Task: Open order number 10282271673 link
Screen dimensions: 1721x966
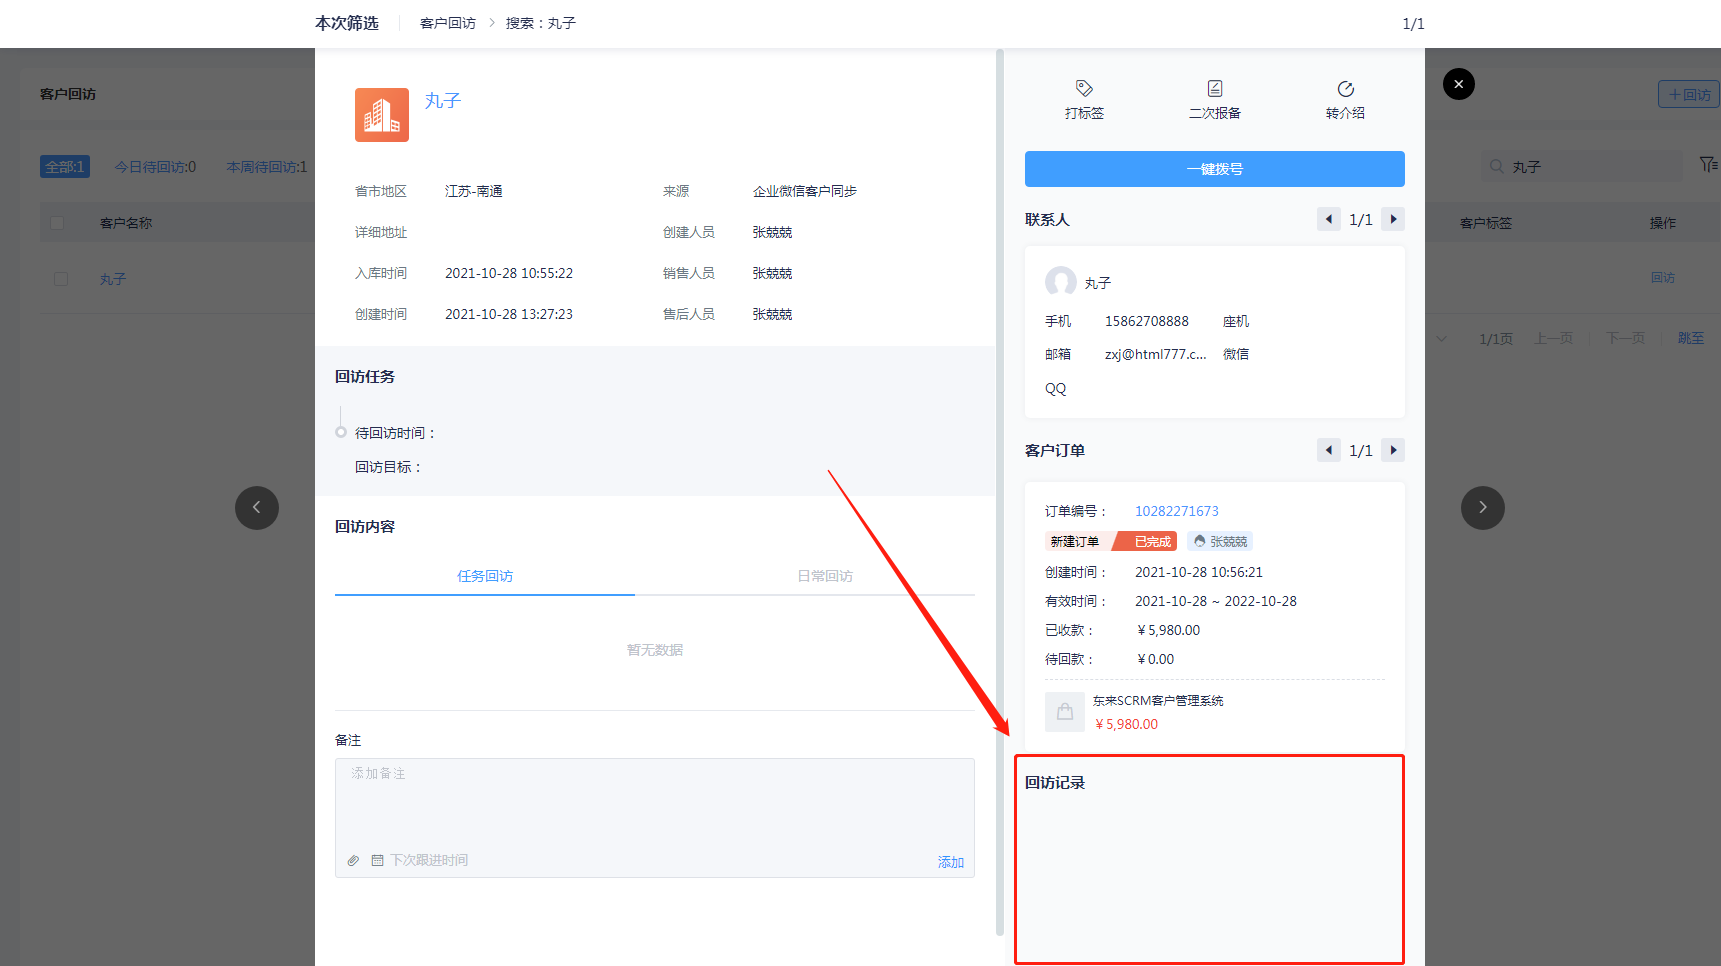Action: coord(1176,511)
